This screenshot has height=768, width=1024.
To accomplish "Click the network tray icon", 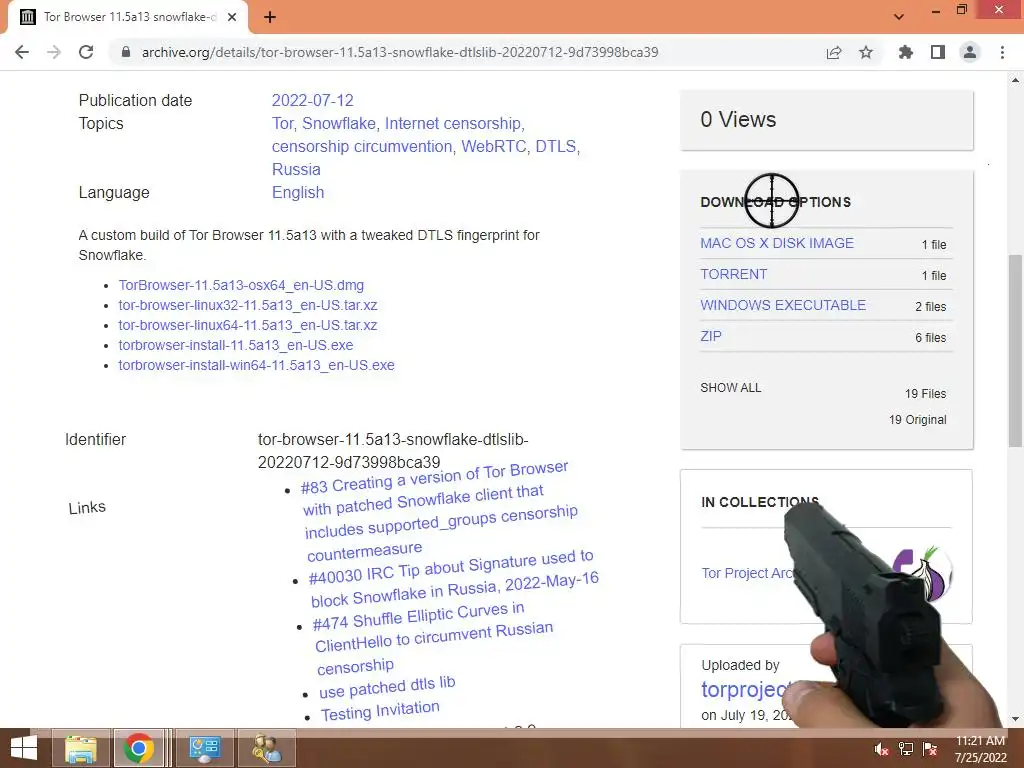I will (906, 749).
